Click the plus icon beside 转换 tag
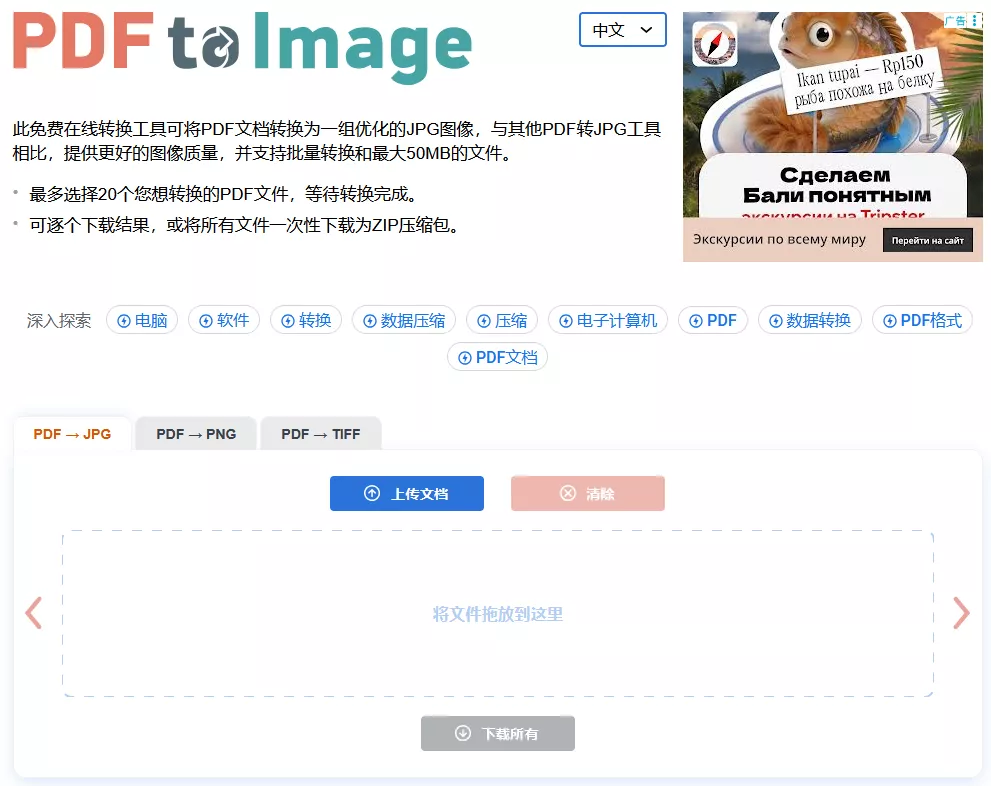991x786 pixels. (x=289, y=320)
